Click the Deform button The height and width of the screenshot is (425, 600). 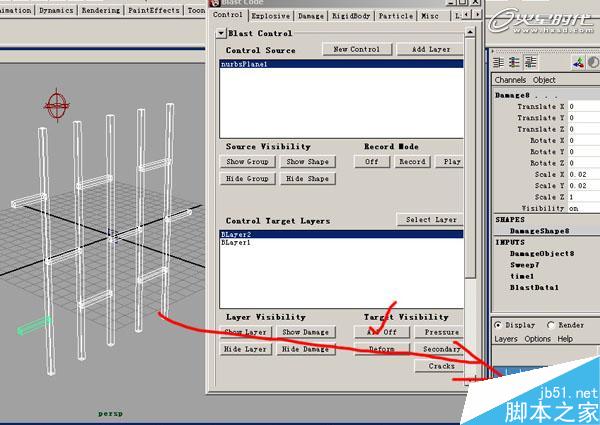pyautogui.click(x=382, y=349)
